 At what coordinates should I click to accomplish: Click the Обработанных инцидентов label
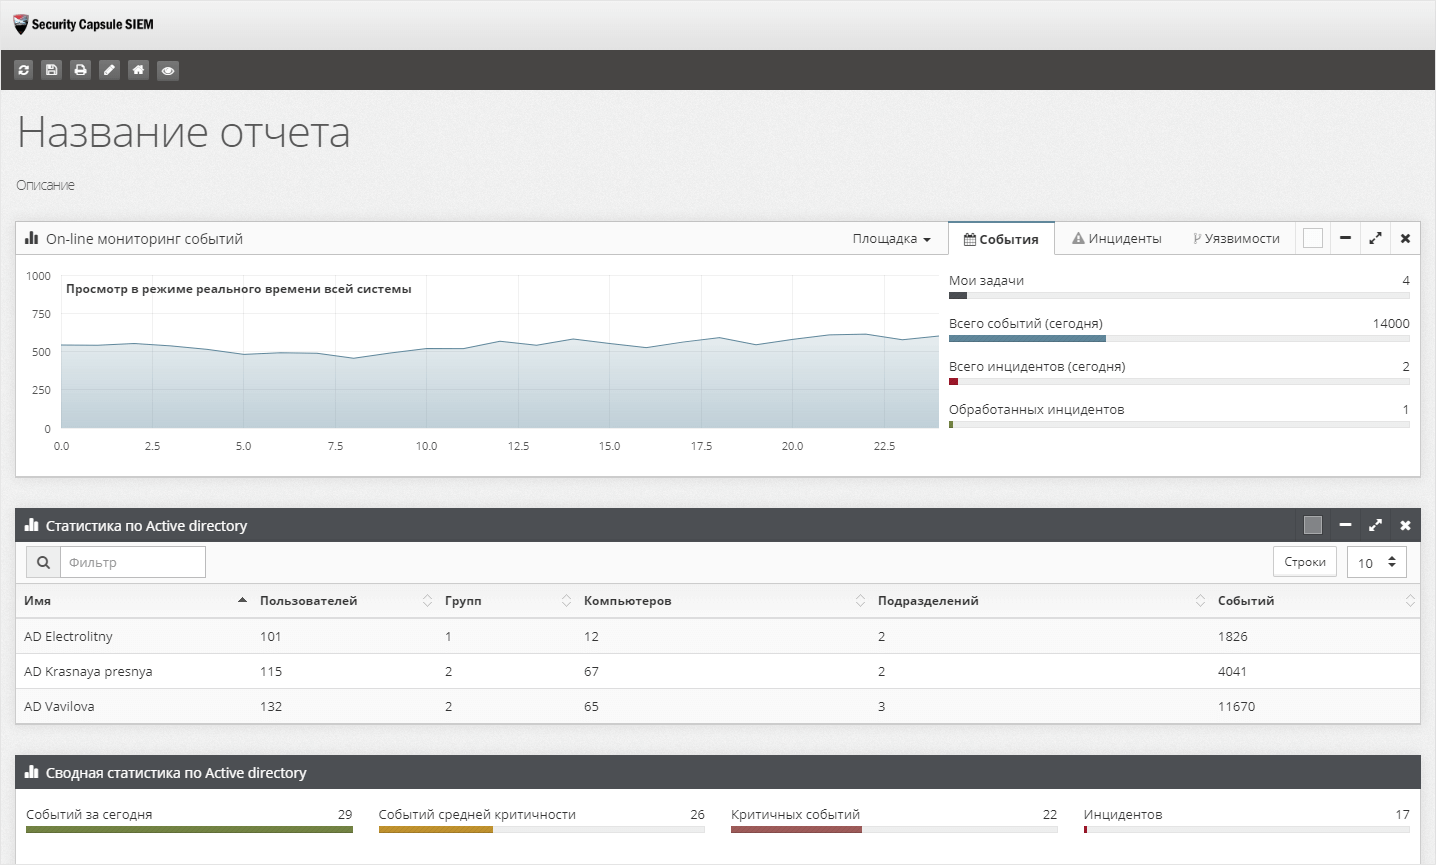point(1036,409)
